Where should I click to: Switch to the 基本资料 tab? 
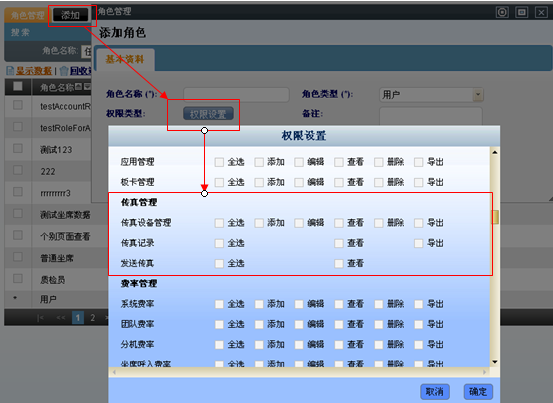coord(125,59)
